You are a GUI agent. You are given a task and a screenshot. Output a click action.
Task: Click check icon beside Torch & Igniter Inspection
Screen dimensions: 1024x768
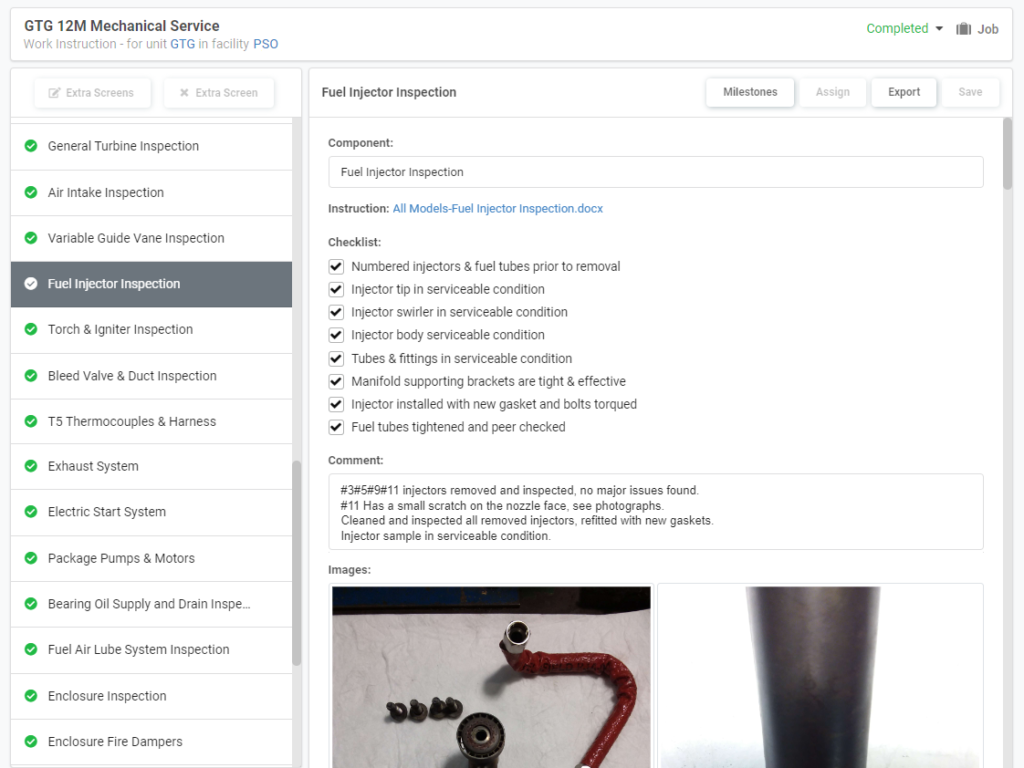coord(31,329)
